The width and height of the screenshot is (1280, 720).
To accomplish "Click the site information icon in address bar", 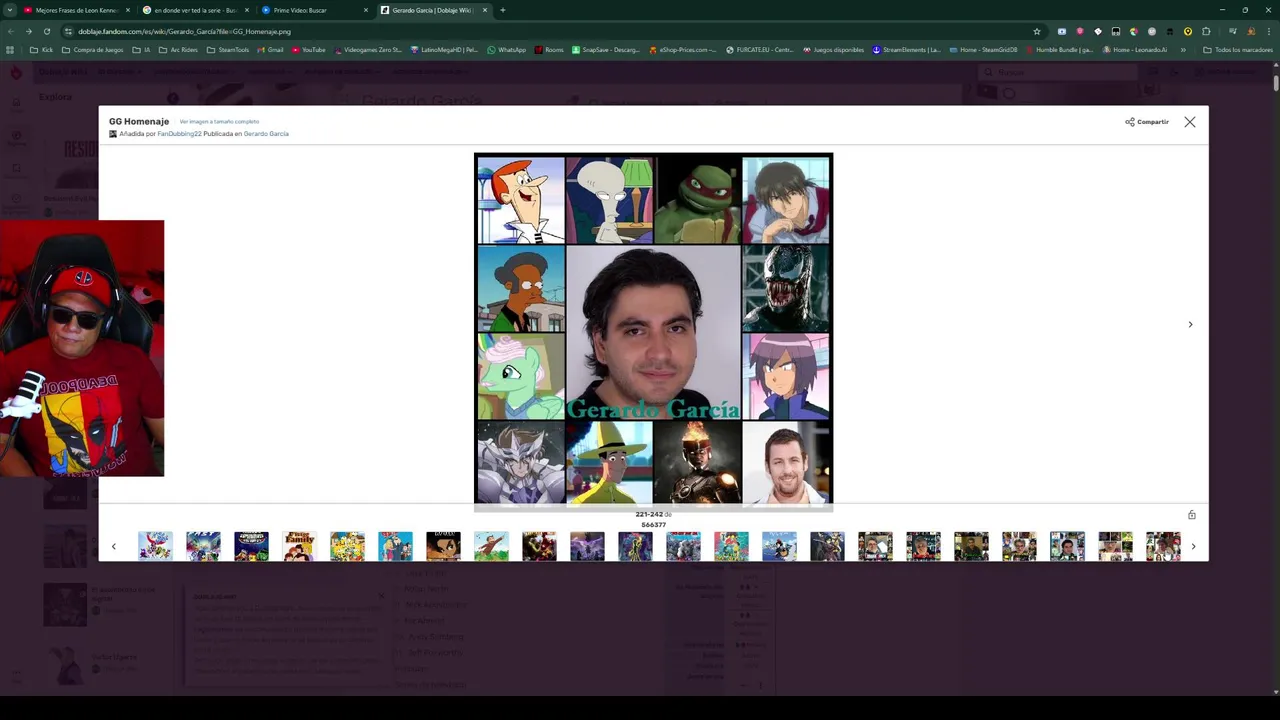I will (x=69, y=31).
